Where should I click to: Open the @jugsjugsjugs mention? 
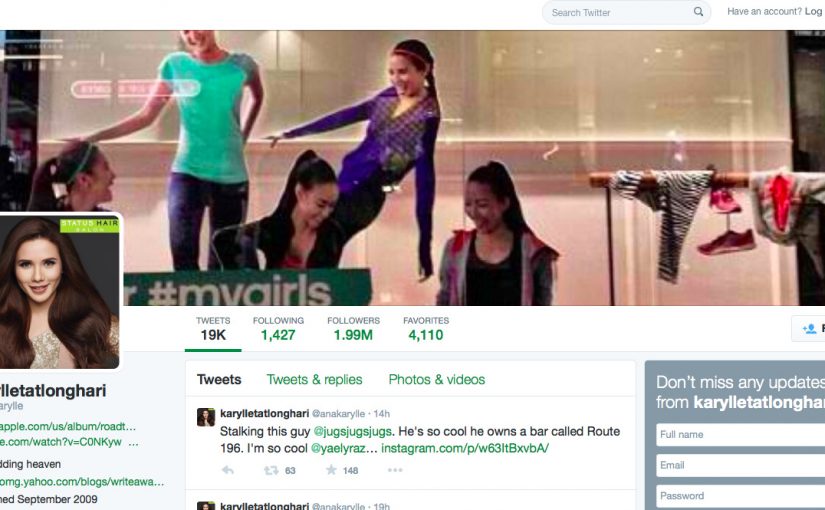(x=353, y=432)
